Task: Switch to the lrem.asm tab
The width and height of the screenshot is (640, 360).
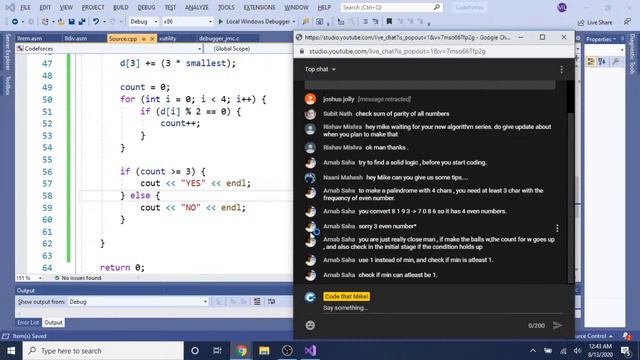Action: pos(29,38)
